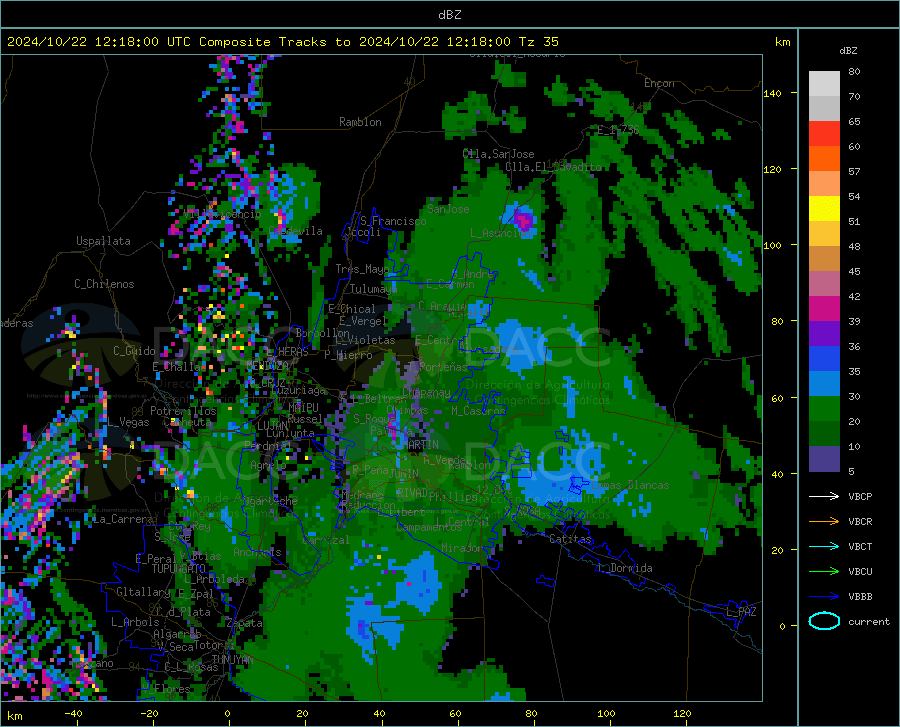Click the C_Chilenos label

coord(104,284)
